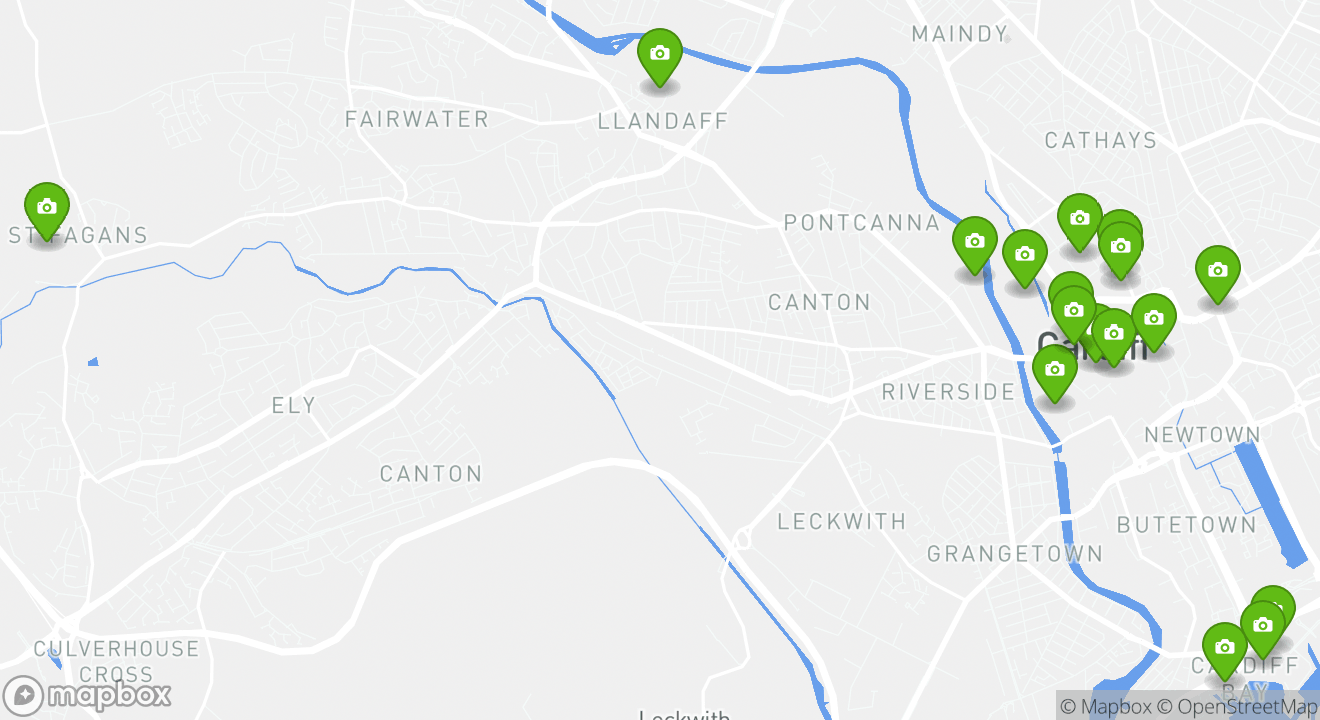Open the camera marker at St Fagans
This screenshot has height=720, width=1320.
tap(46, 210)
